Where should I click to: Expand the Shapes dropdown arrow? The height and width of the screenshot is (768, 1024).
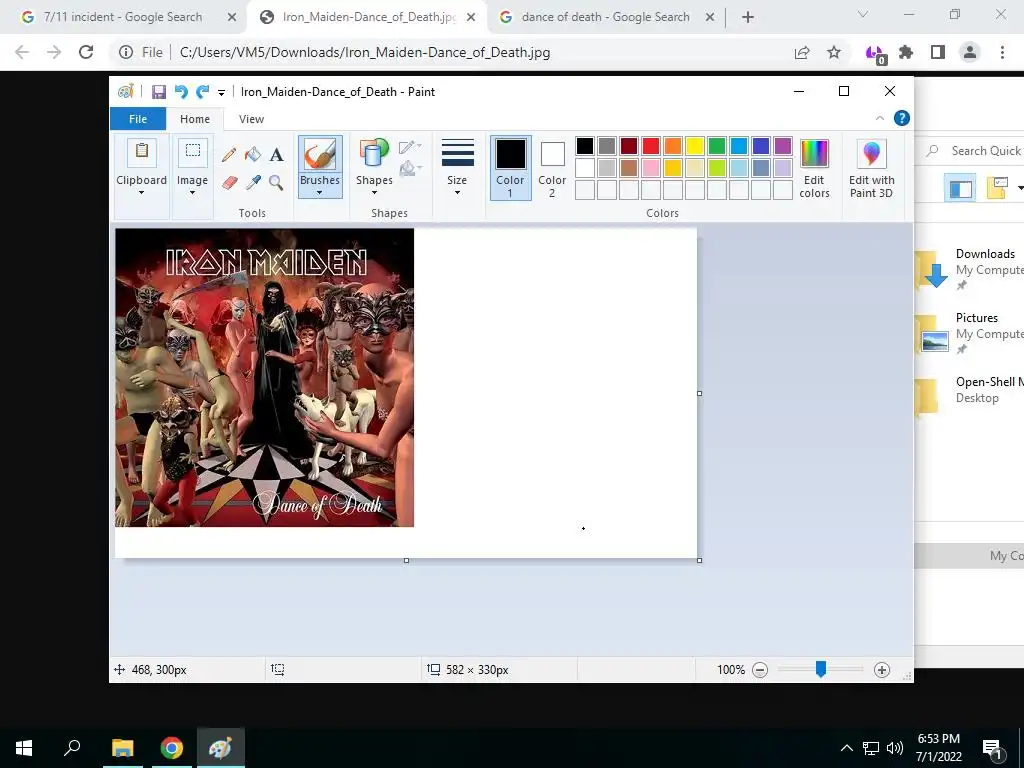tap(374, 193)
